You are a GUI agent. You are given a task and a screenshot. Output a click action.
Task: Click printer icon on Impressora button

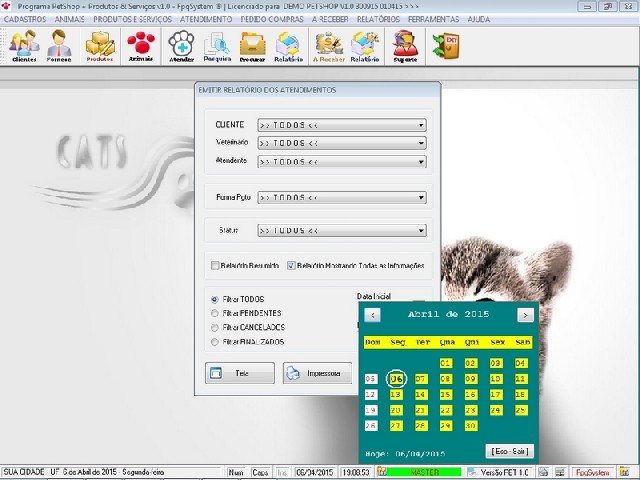pos(293,373)
